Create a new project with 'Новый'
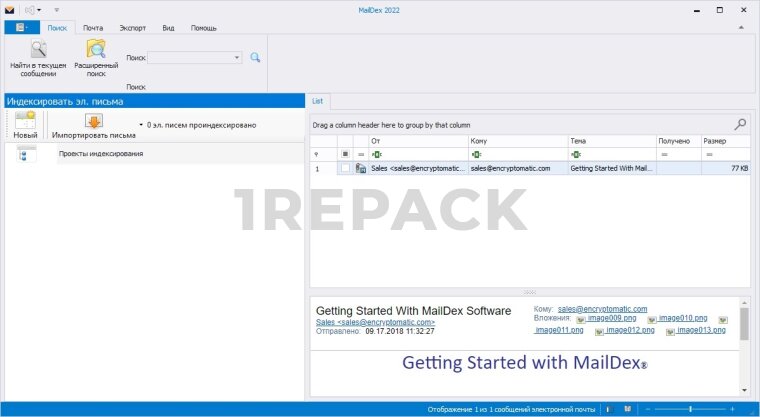 pyautogui.click(x=25, y=122)
